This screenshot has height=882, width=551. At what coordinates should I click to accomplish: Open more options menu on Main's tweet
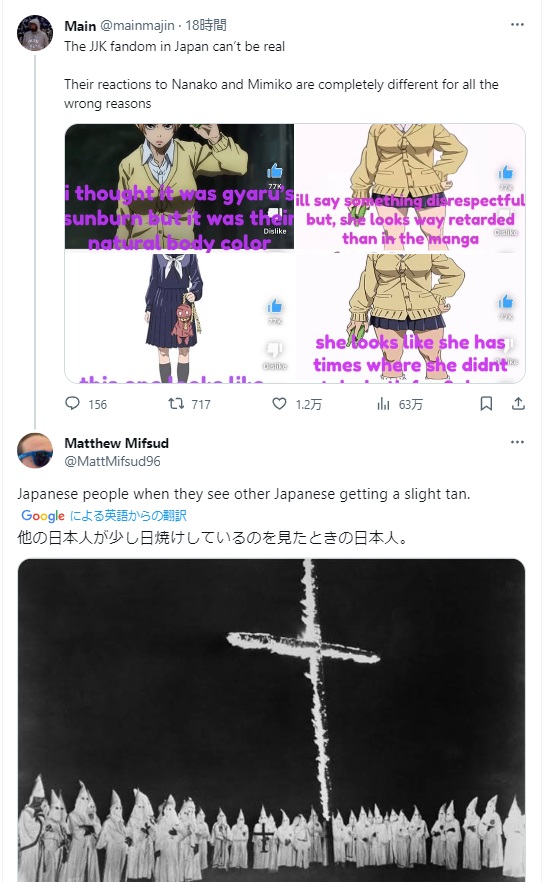tap(517, 25)
